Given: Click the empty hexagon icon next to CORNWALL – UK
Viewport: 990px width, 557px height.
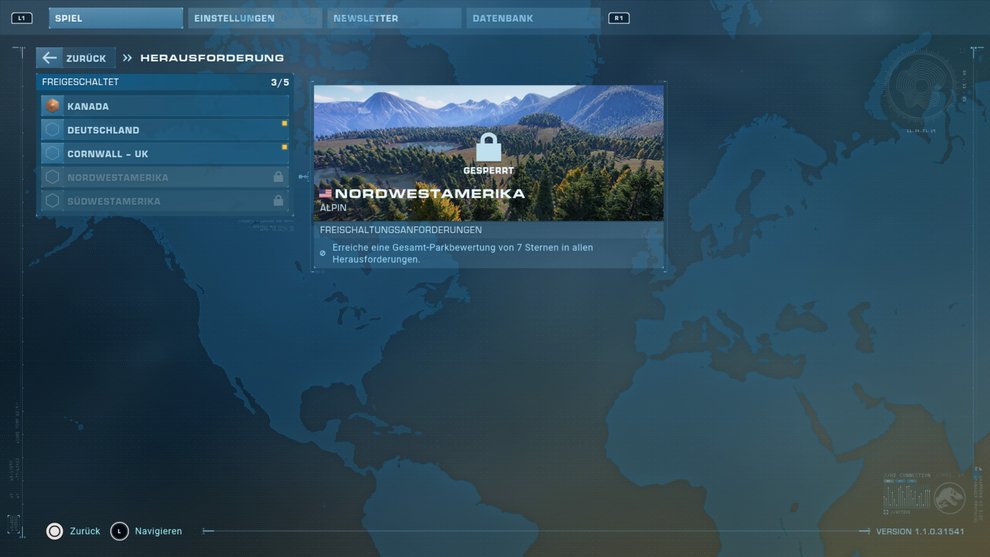Looking at the screenshot, I should pyautogui.click(x=52, y=153).
